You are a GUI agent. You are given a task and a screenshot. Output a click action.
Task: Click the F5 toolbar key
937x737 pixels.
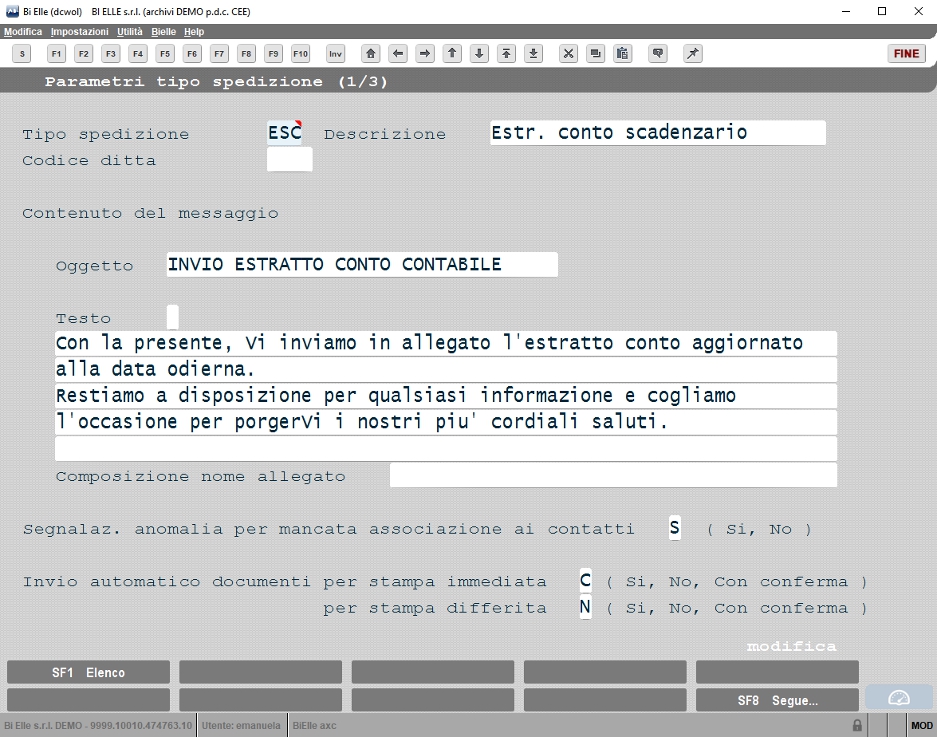pos(165,54)
